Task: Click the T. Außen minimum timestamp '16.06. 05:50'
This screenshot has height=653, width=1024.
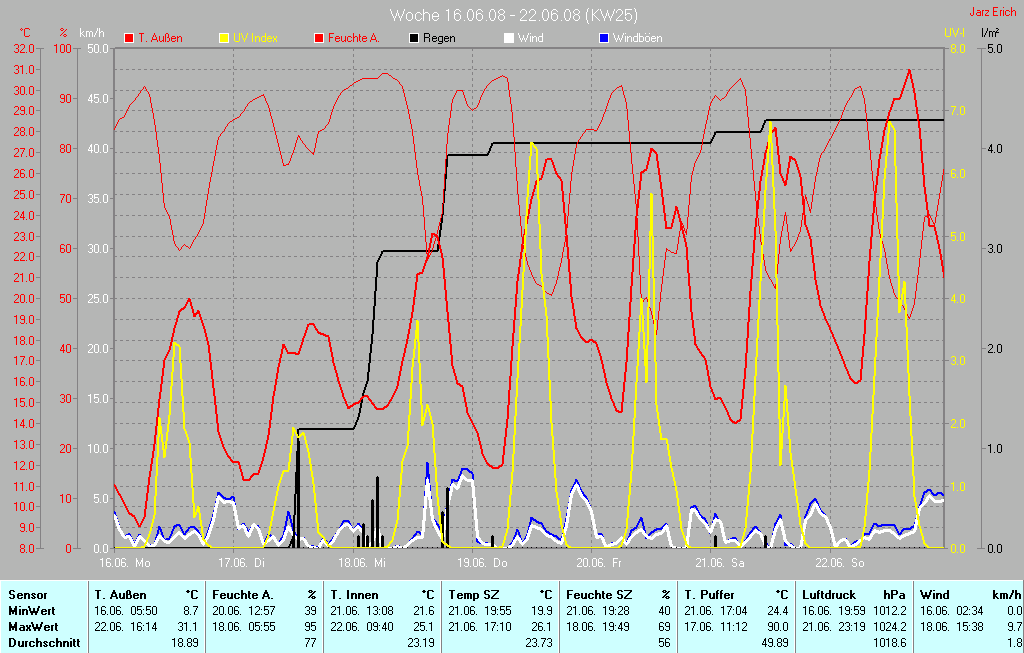Action: click(125, 611)
